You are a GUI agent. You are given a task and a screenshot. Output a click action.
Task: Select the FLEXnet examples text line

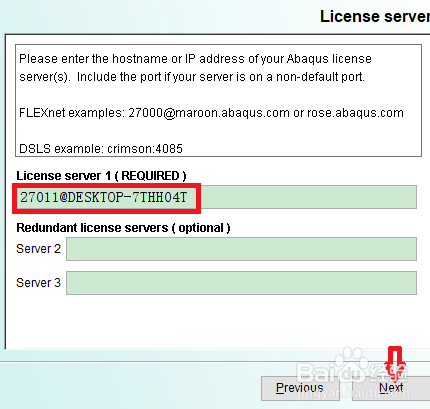tap(211, 113)
